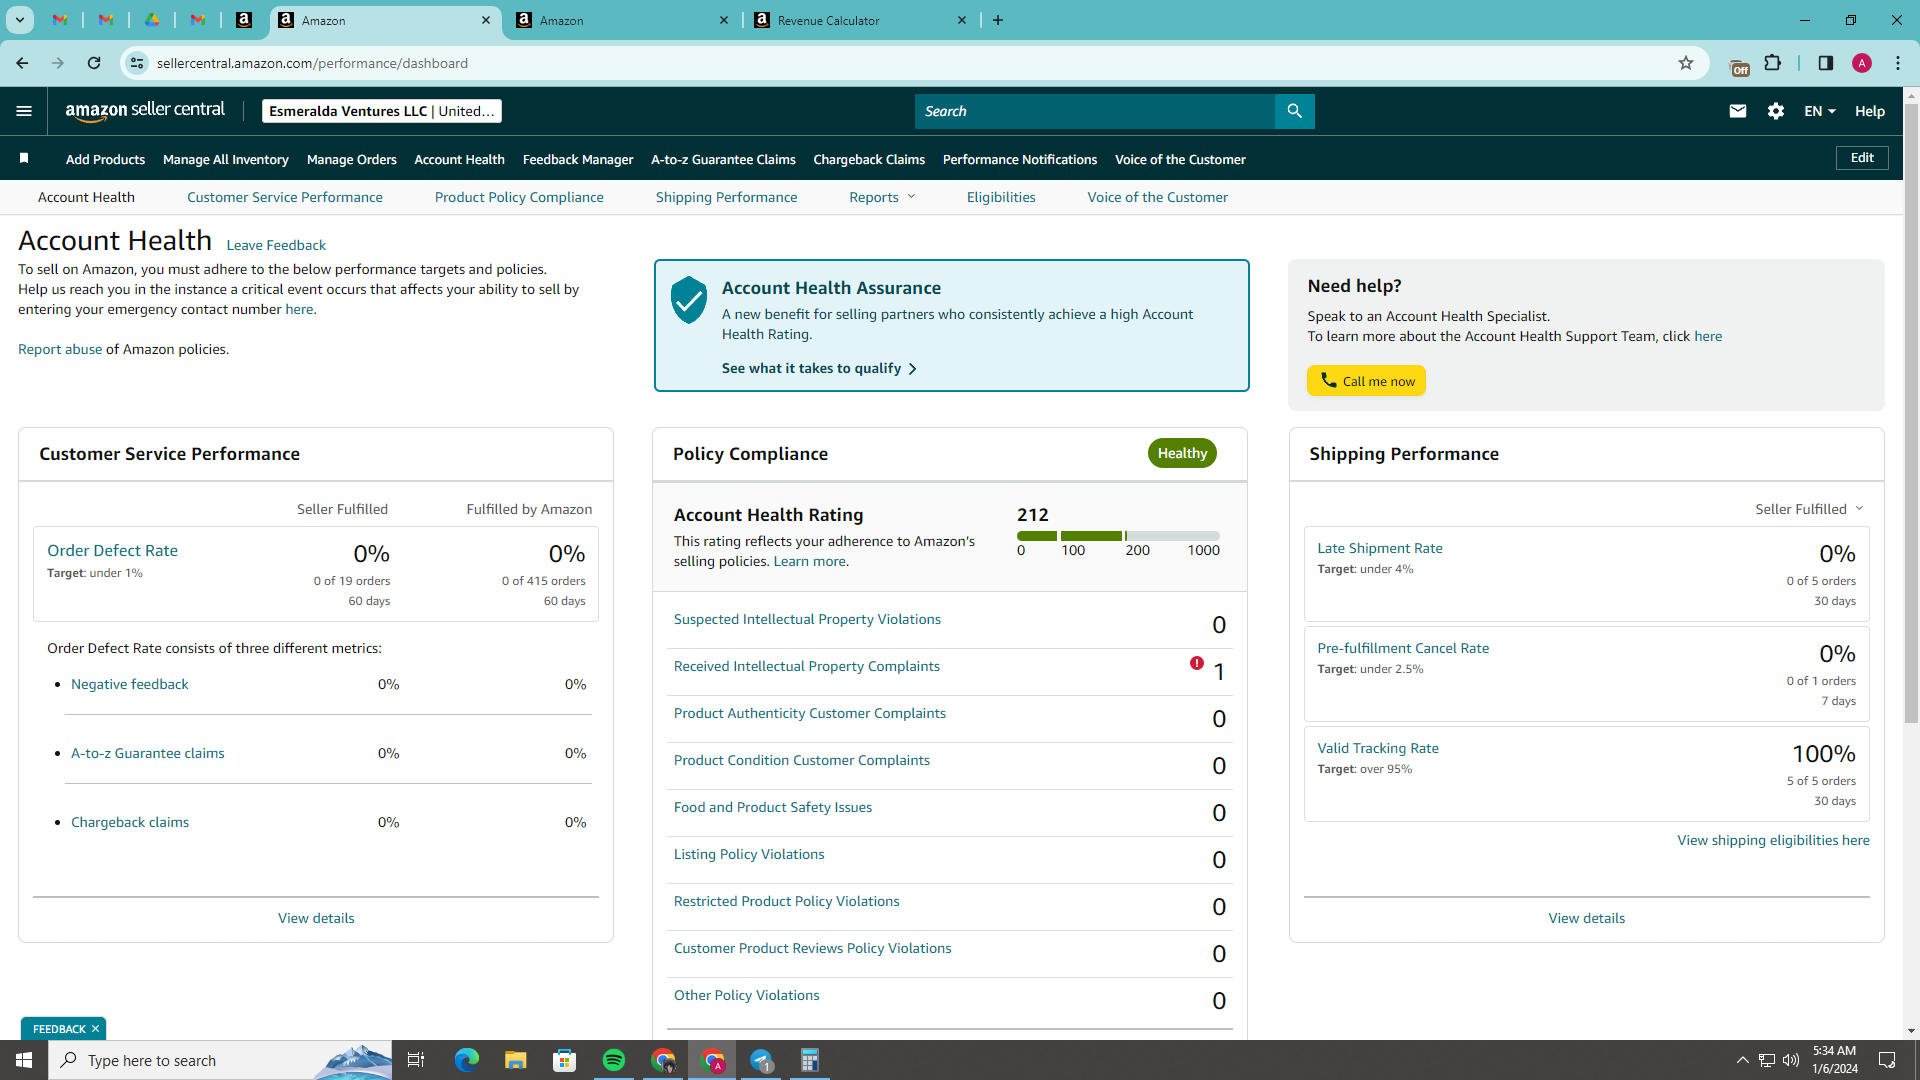Click See what it takes to qualify
The height and width of the screenshot is (1080, 1920).
point(819,368)
